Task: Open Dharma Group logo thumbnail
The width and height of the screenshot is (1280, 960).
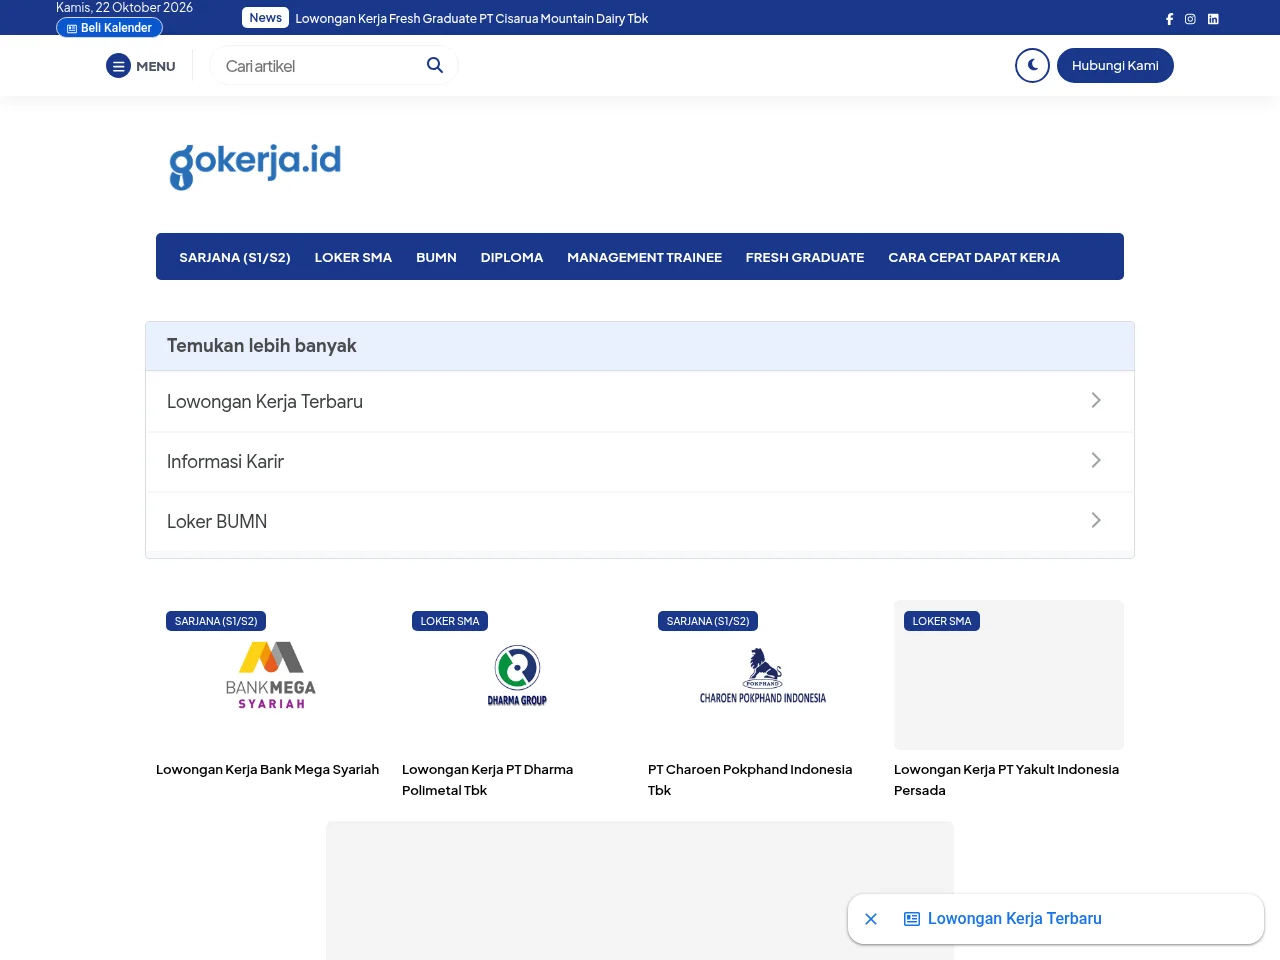Action: click(517, 675)
